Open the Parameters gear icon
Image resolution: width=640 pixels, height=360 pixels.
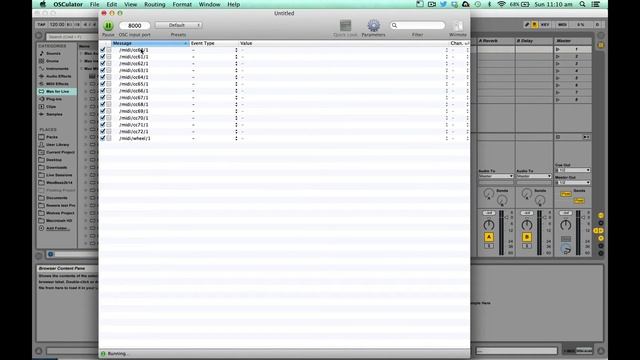tap(373, 26)
